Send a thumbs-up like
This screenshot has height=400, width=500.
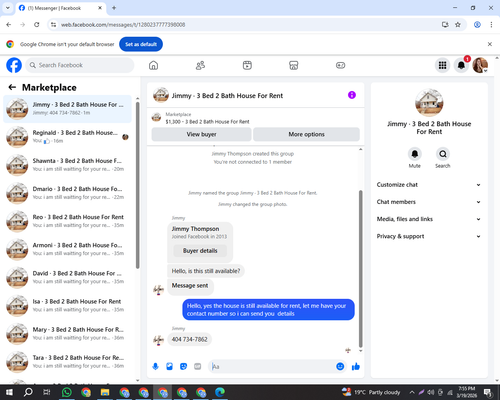coord(356,367)
